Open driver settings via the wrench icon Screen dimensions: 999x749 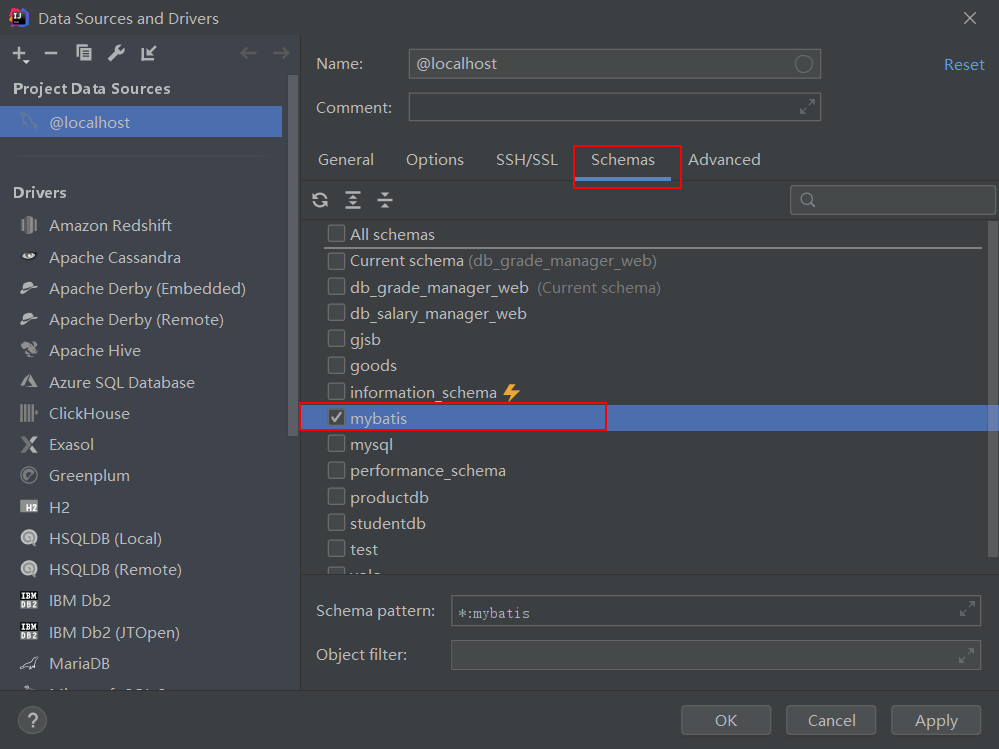(116, 54)
